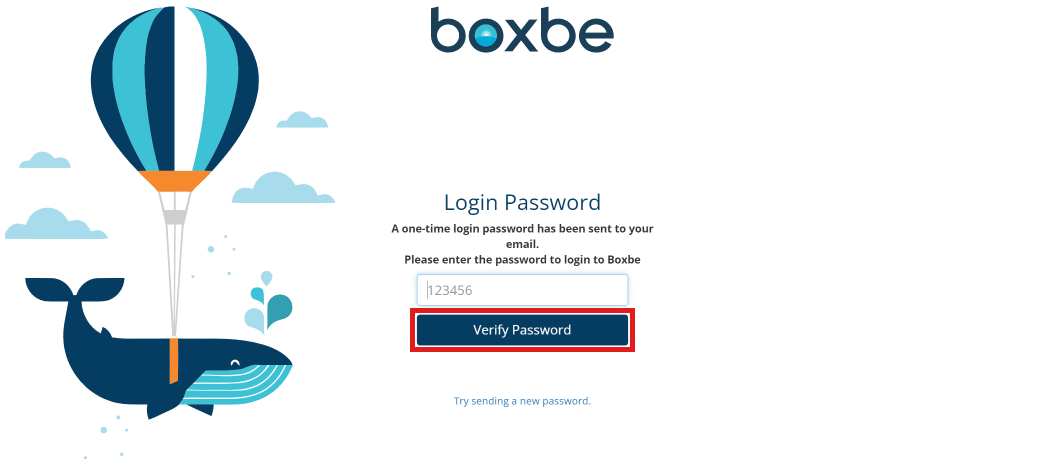Click the whale's eye
The height and width of the screenshot is (474, 1048).
[x=235, y=362]
